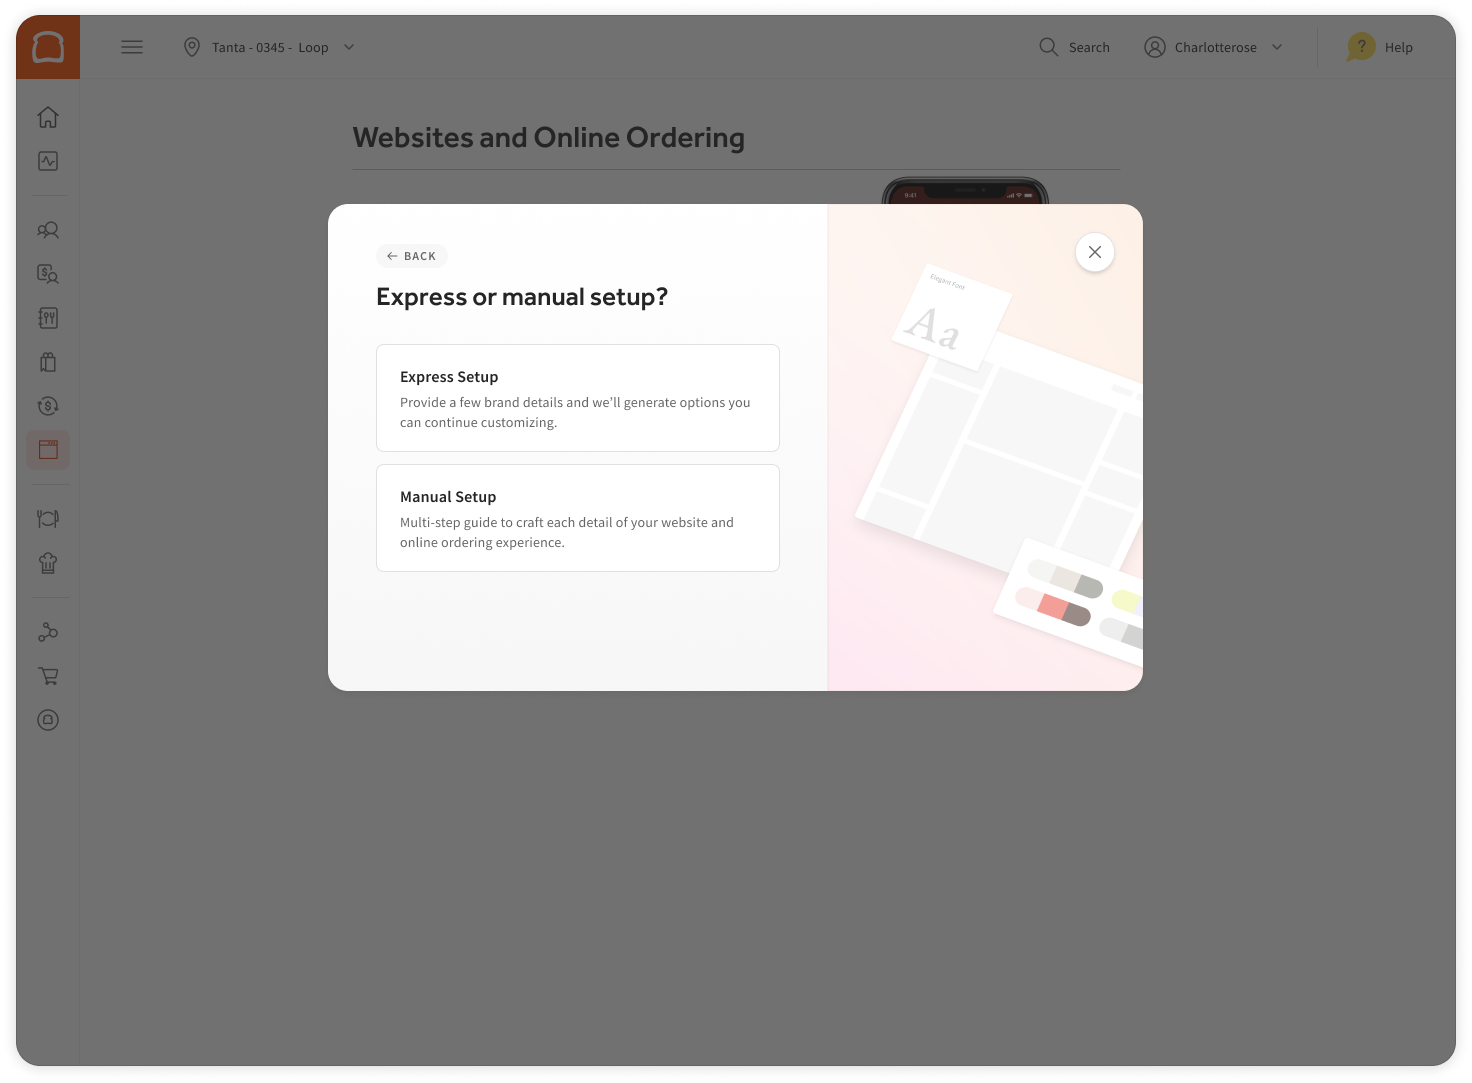Click the red color swatch in illustration
Screen dimensions: 1472x1083
(x=1052, y=605)
